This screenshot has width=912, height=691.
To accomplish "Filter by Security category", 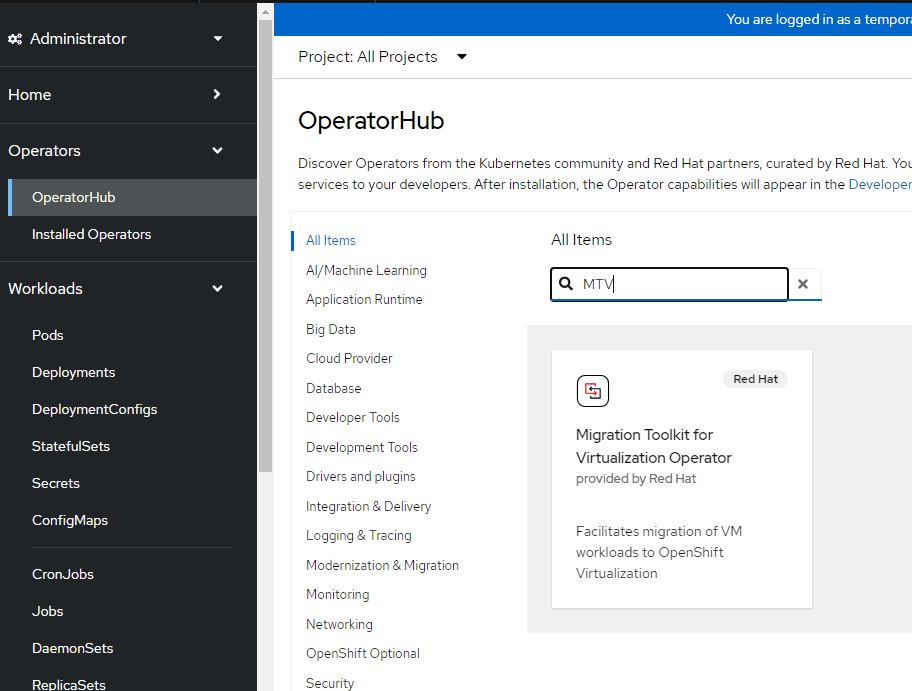I will [330, 683].
